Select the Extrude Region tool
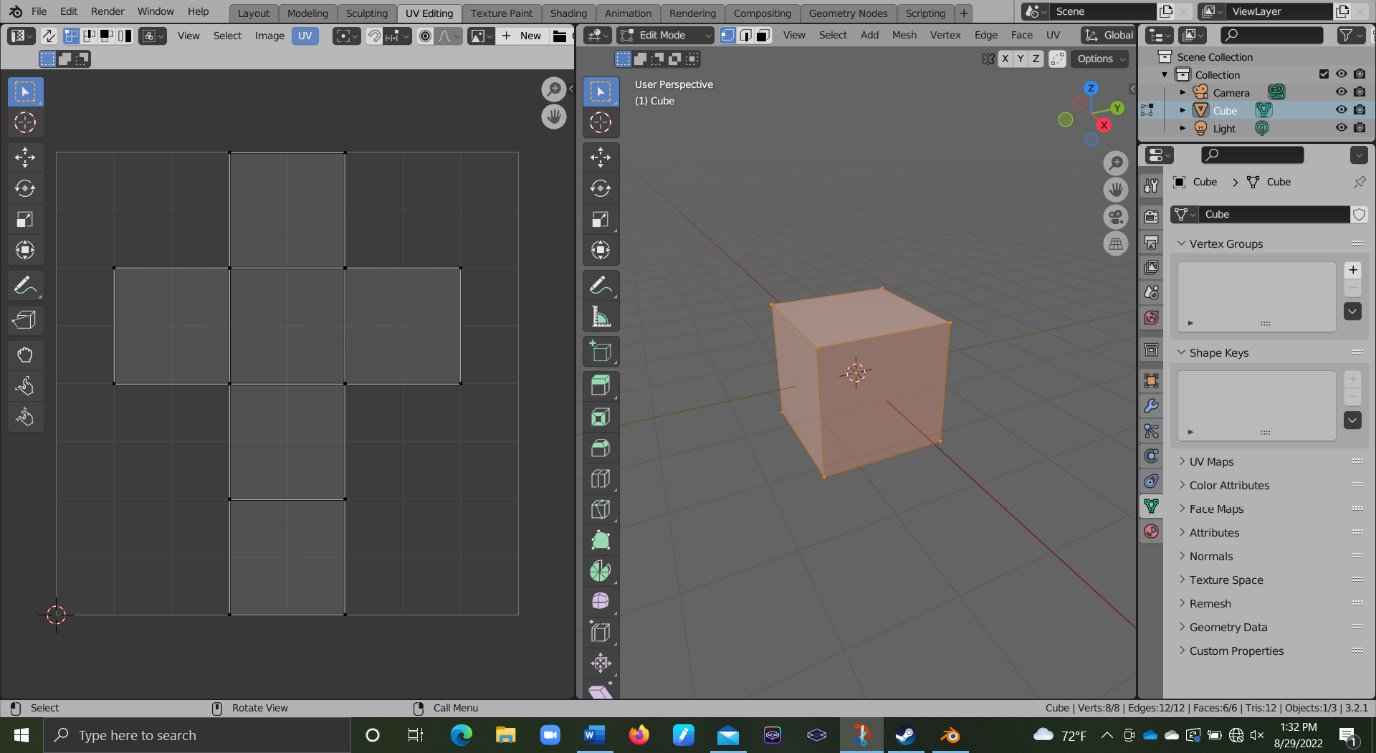This screenshot has height=753, width=1376. pyautogui.click(x=601, y=385)
